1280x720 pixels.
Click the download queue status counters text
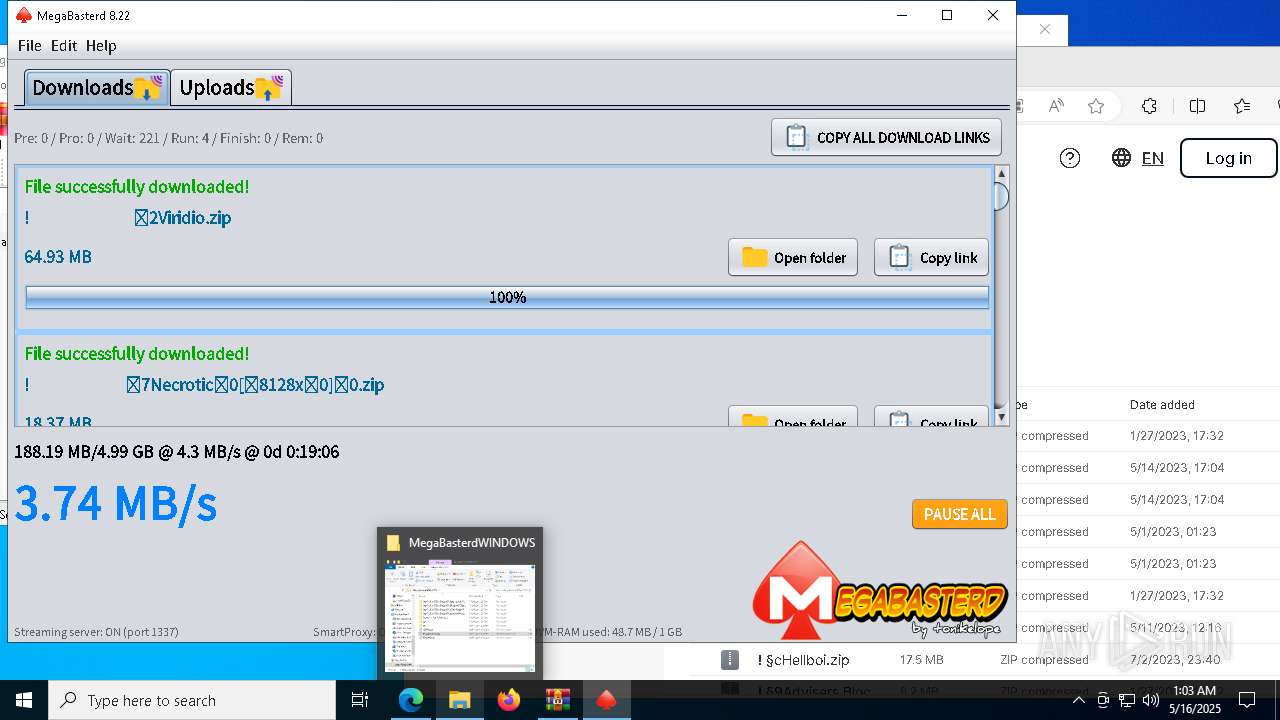pos(169,138)
